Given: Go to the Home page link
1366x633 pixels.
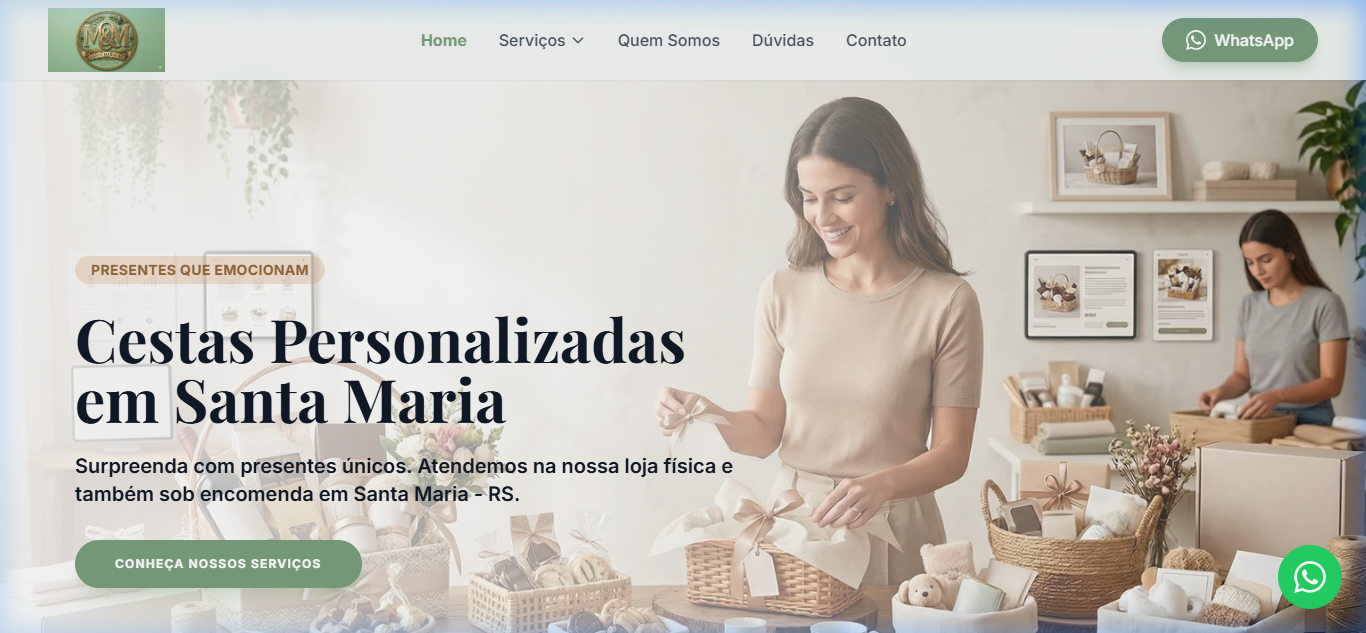Looking at the screenshot, I should [x=444, y=41].
